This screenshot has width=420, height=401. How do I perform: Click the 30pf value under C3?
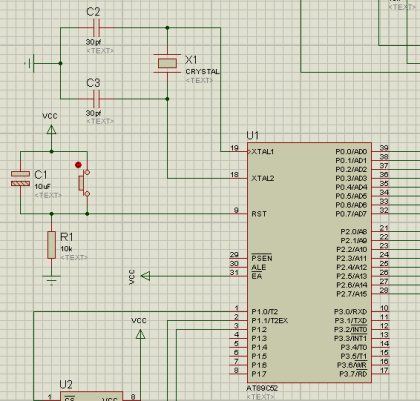click(93, 113)
